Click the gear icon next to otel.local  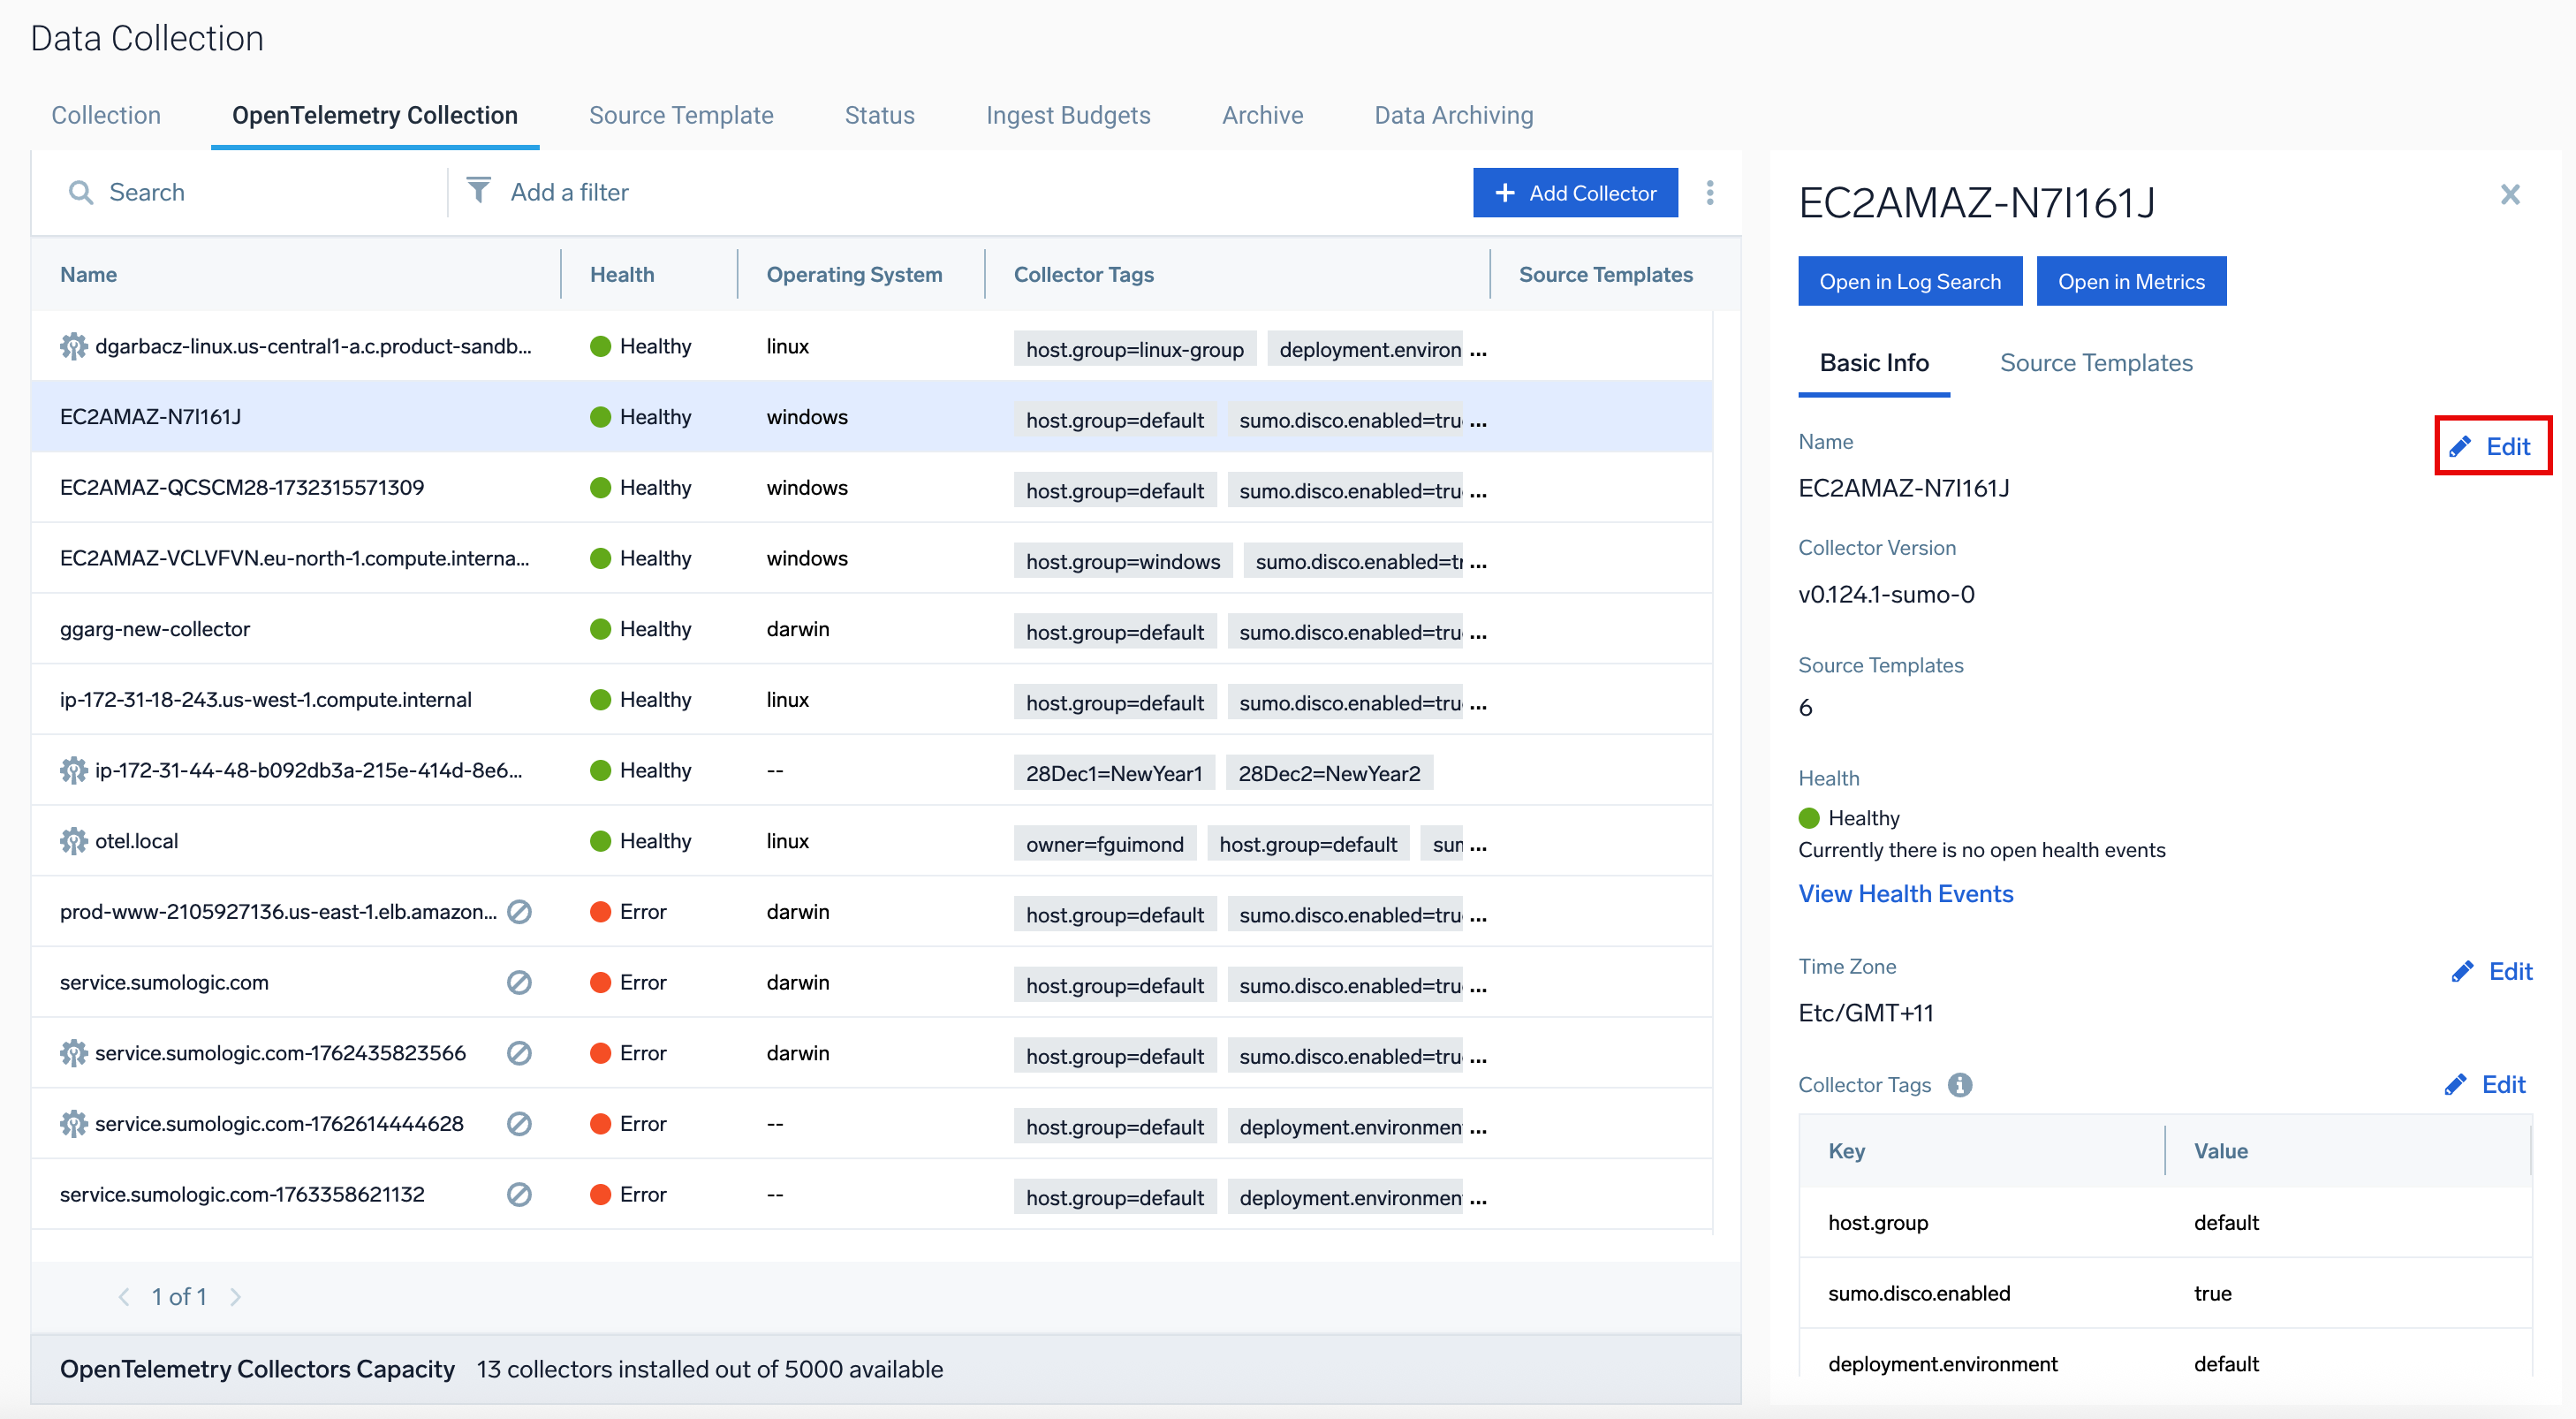pos(73,841)
